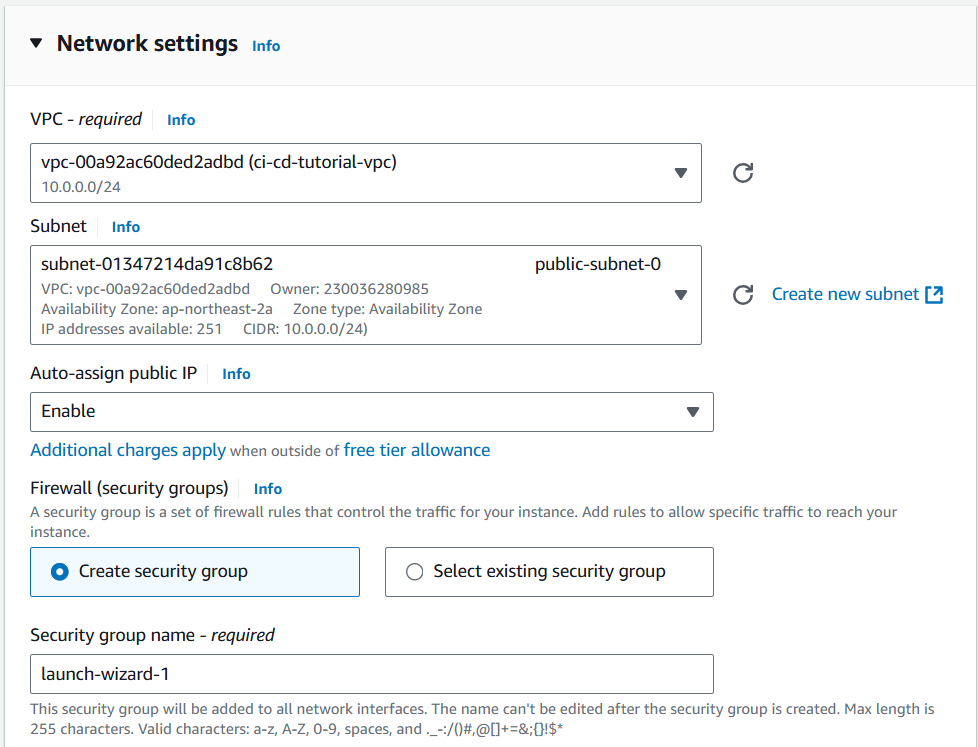Viewport: 978px width, 747px height.
Task: Click external link icon beside Create new subnet
Action: [x=934, y=294]
